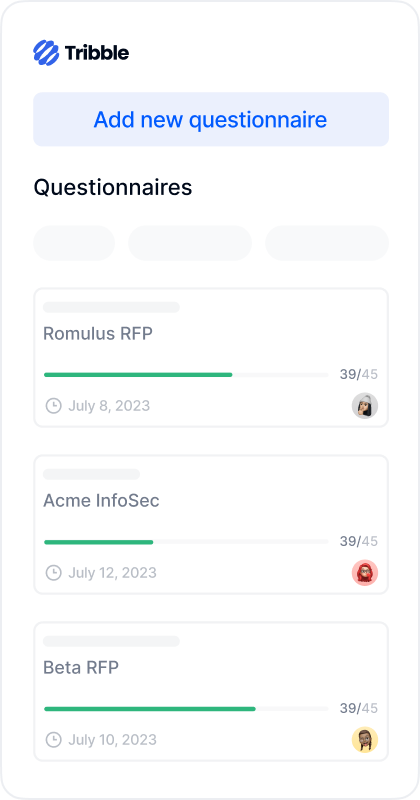Screen dimensions: 420x800
Task: Click the clock icon beside July 8, 2023
Action: 54,406
